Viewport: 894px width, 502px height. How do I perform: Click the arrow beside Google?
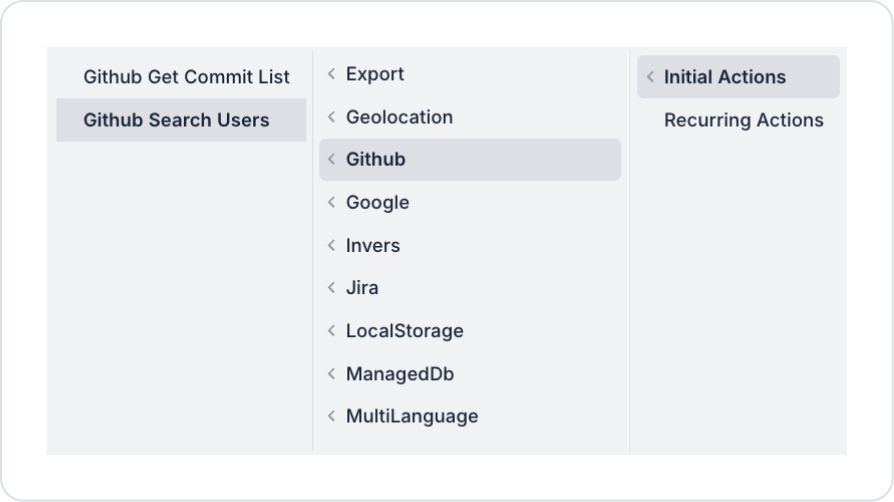coord(331,203)
